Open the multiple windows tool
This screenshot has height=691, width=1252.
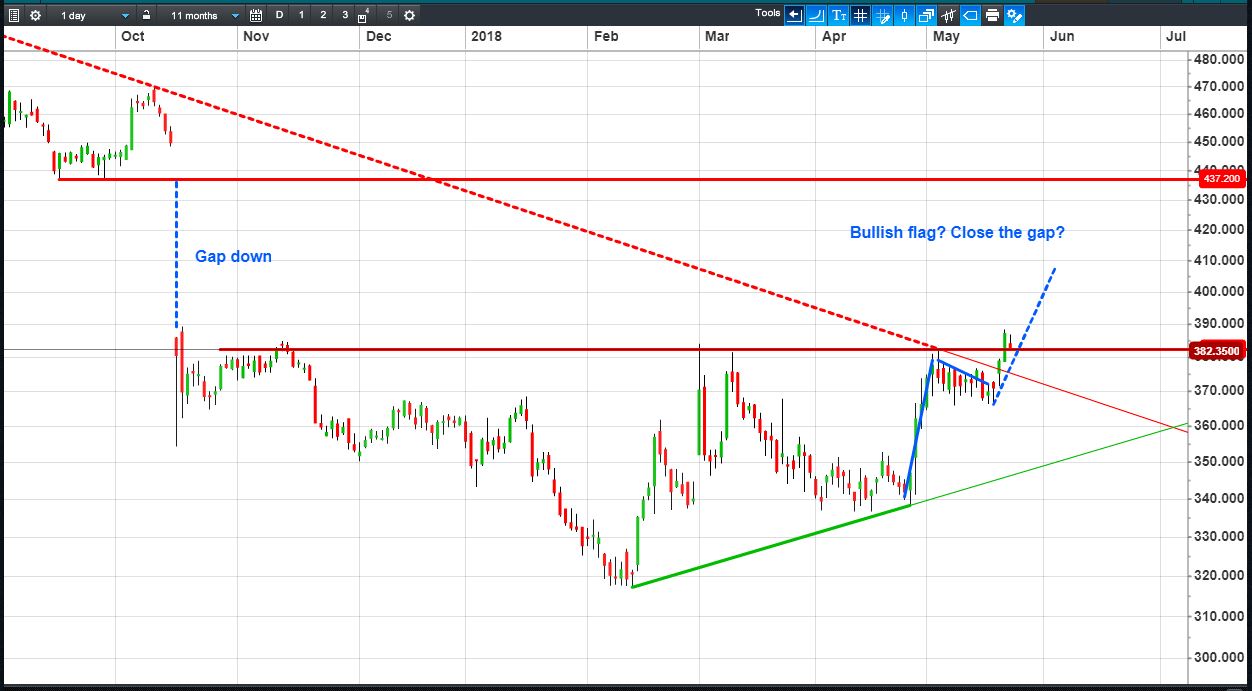click(x=926, y=15)
